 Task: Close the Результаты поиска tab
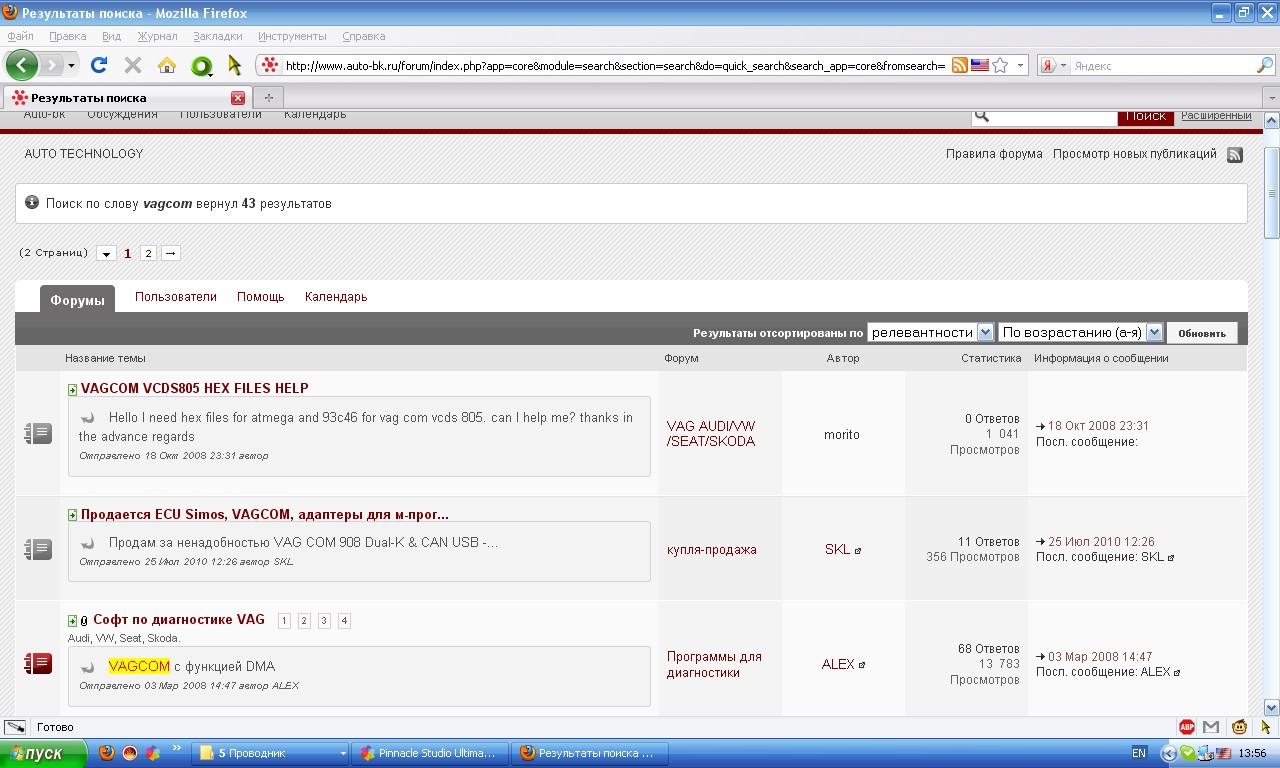[x=238, y=98]
